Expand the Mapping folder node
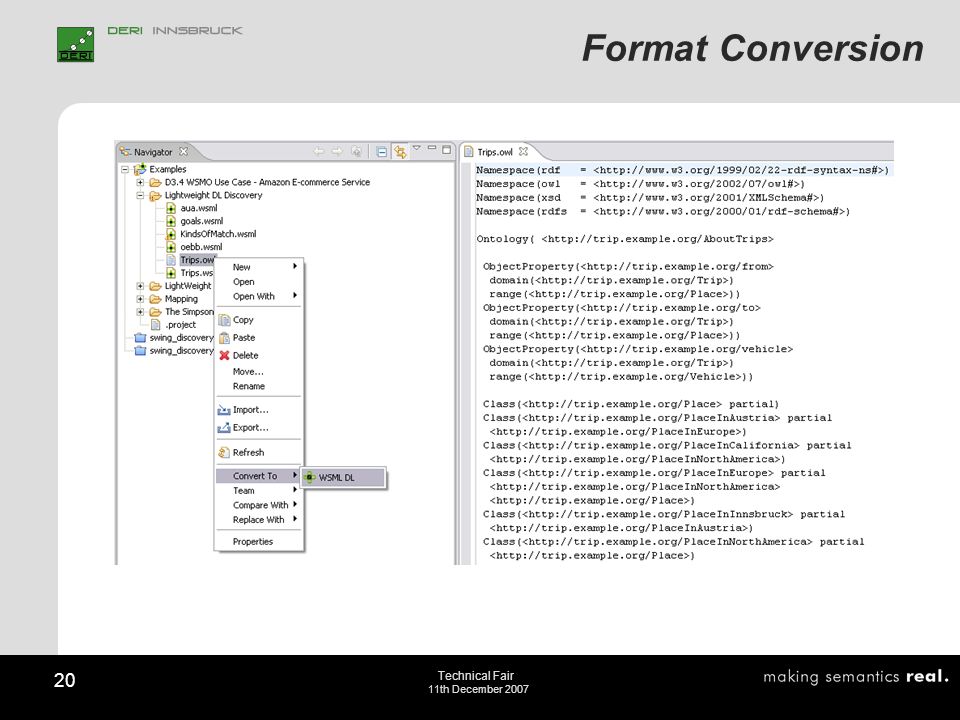960x720 pixels. point(140,299)
